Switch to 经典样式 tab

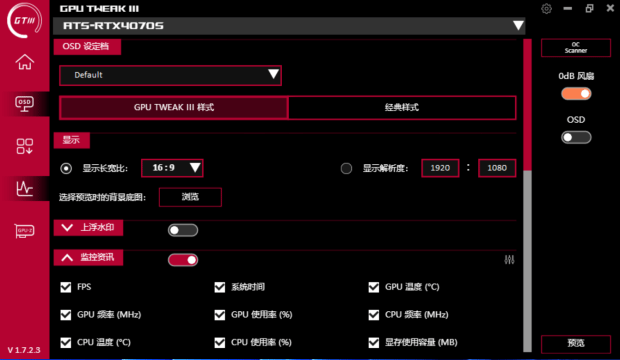(402, 107)
